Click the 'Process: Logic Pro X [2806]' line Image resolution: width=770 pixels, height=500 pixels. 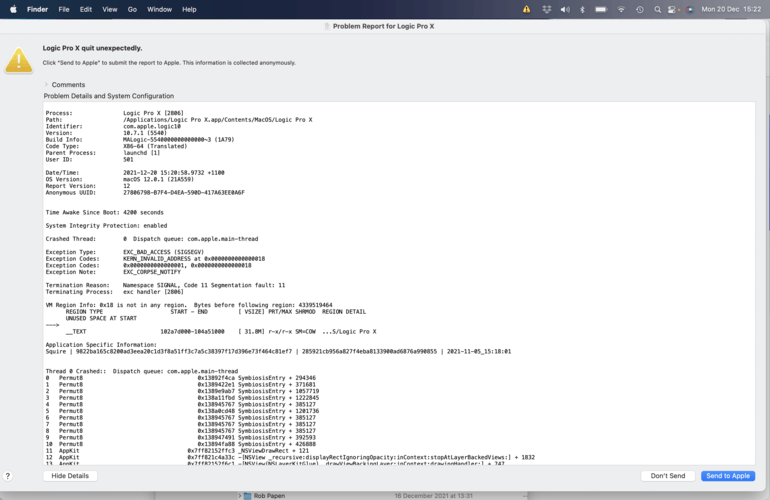114,113
